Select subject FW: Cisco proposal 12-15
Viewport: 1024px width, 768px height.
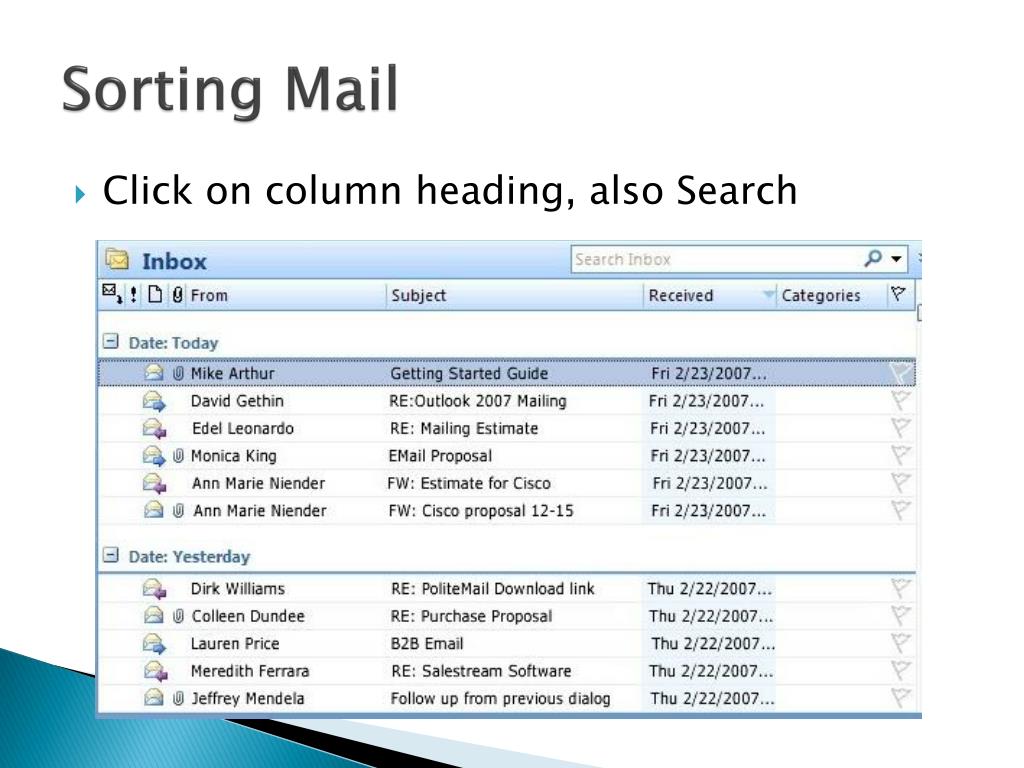481,511
